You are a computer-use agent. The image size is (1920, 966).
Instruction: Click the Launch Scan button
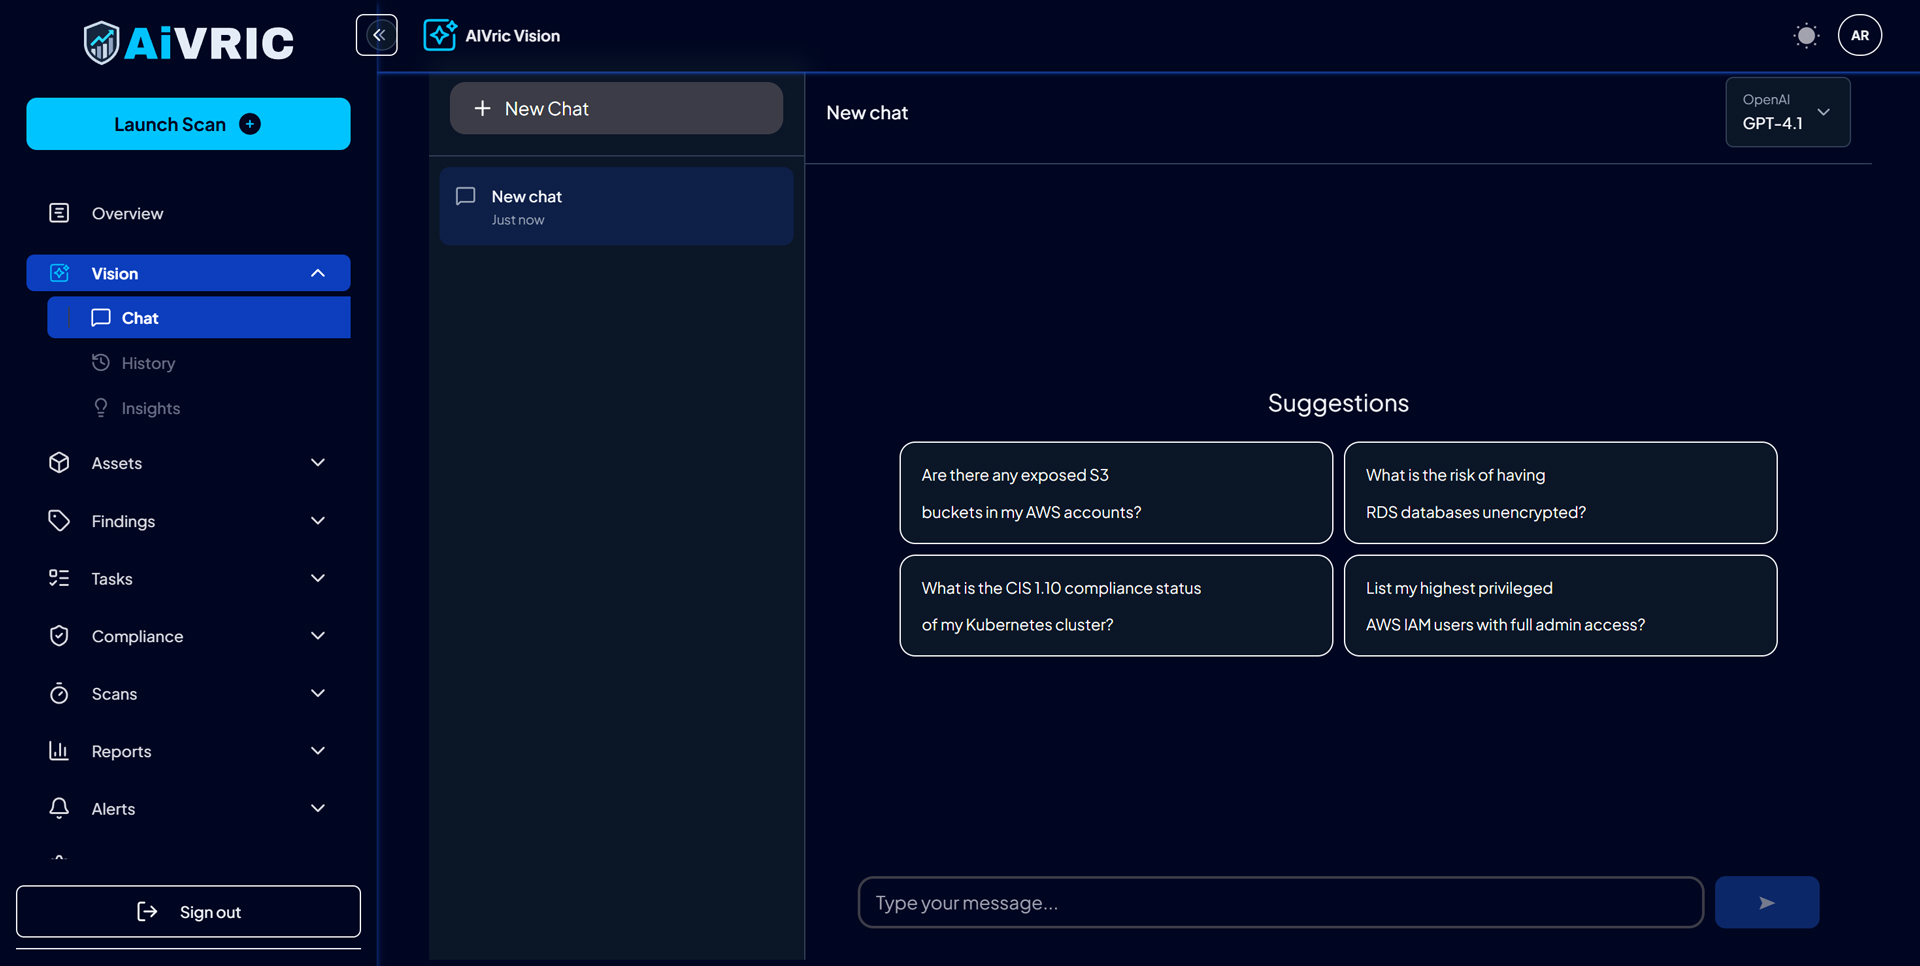click(x=188, y=124)
